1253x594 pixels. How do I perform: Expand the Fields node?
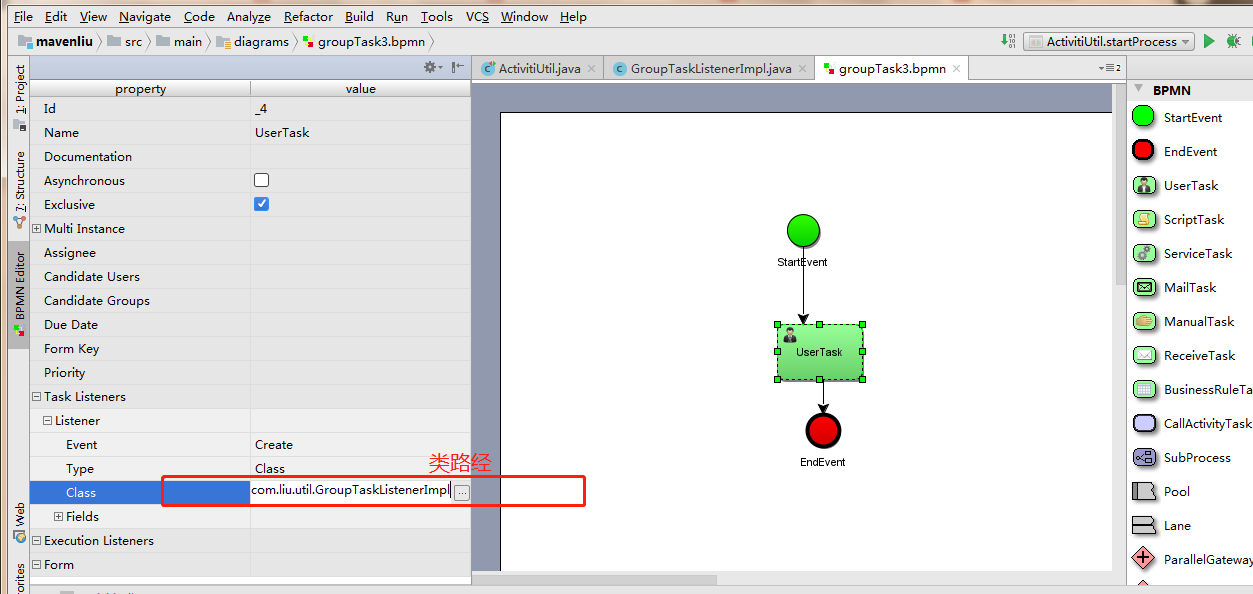click(59, 517)
